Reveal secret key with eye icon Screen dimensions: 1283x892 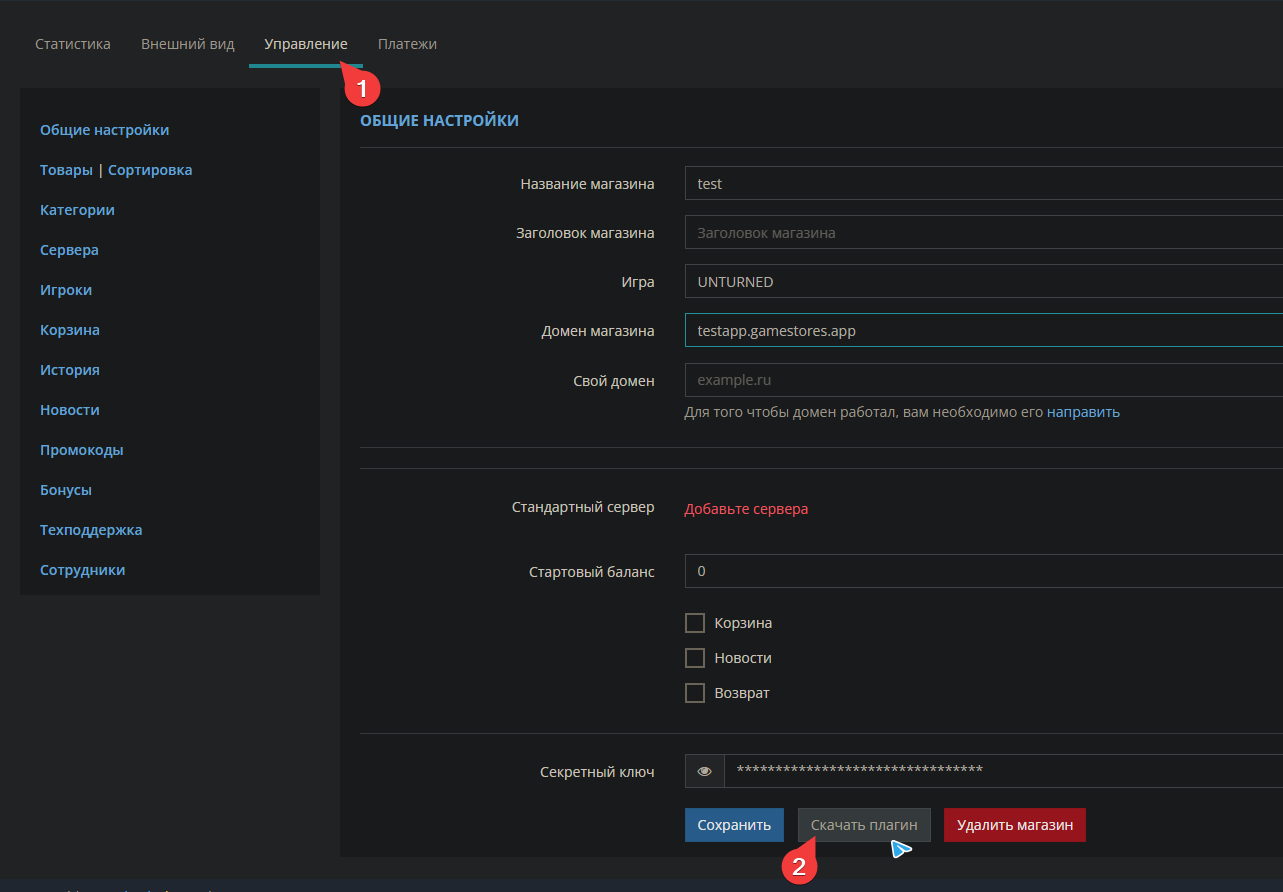(705, 771)
